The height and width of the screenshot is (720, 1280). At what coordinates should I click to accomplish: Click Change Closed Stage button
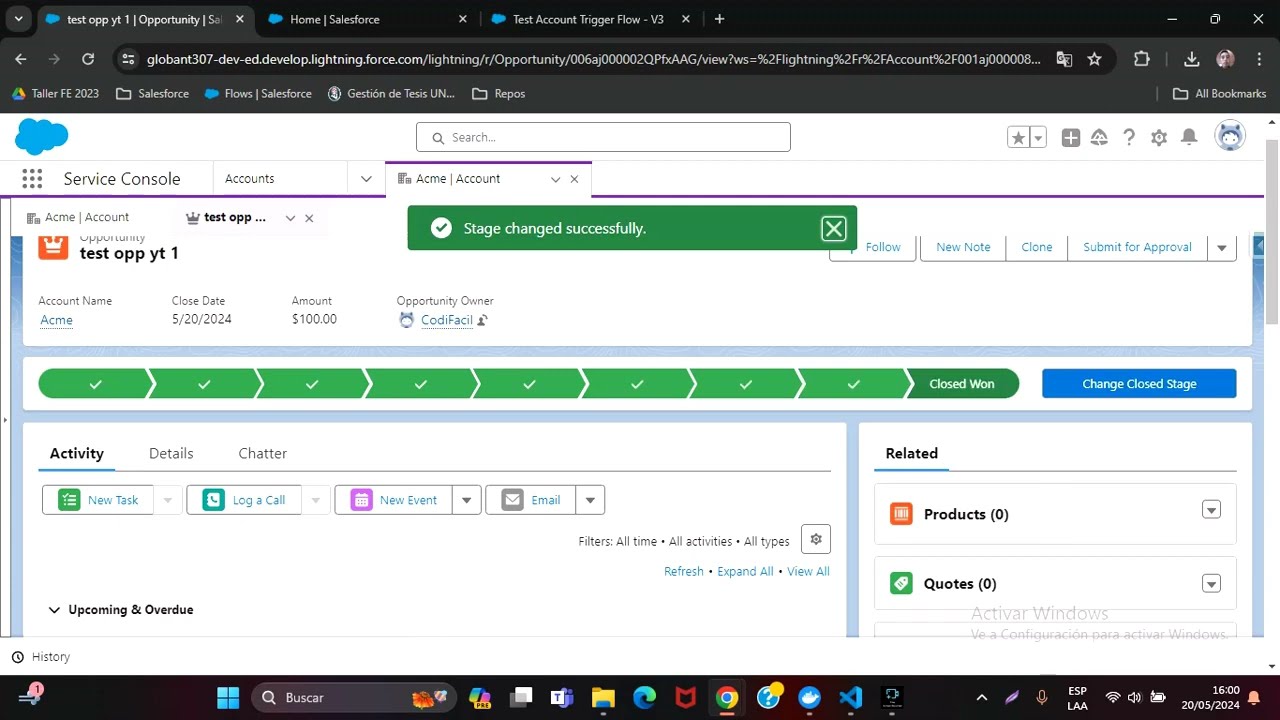[1139, 384]
